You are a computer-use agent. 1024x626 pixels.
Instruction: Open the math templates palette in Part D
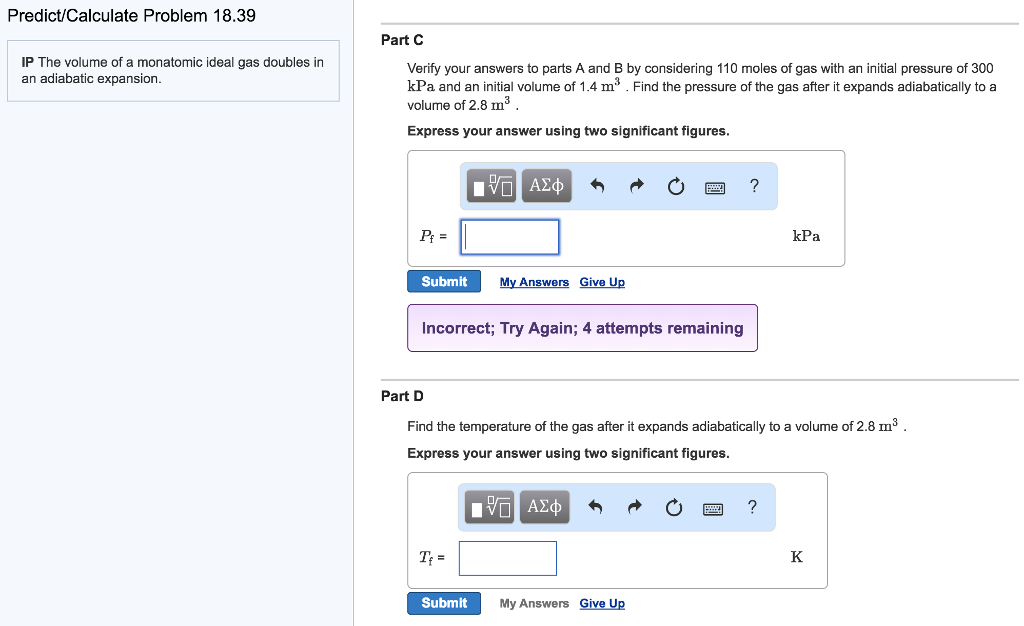coord(489,506)
